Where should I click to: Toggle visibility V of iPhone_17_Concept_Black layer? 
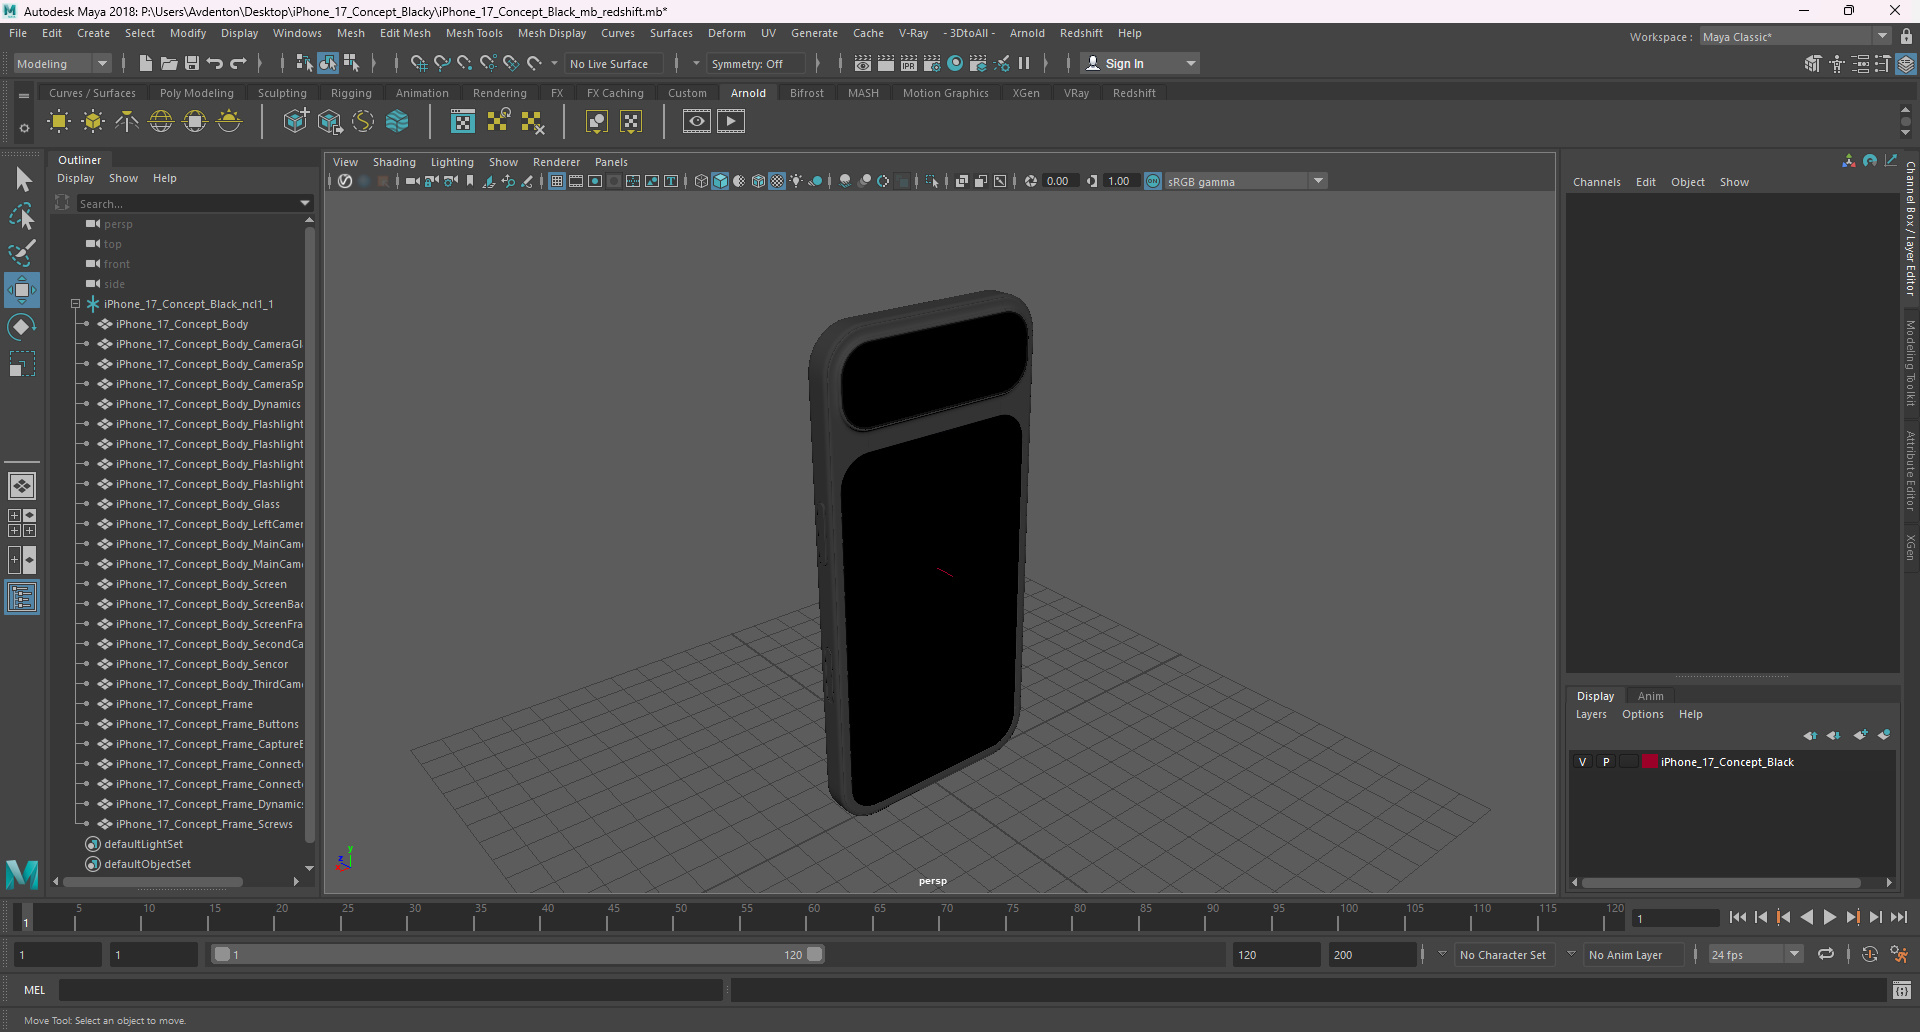[1582, 762]
